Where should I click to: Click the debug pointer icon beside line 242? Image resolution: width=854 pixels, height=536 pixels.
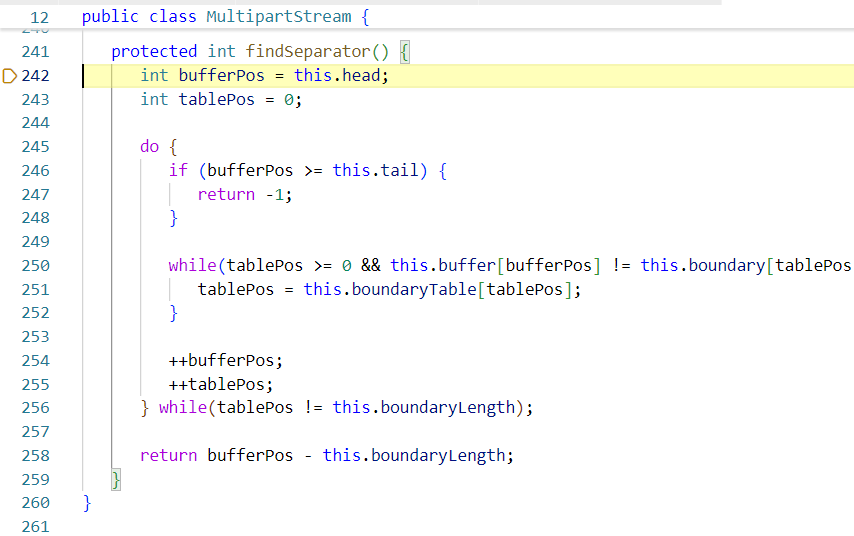pyautogui.click(x=11, y=76)
